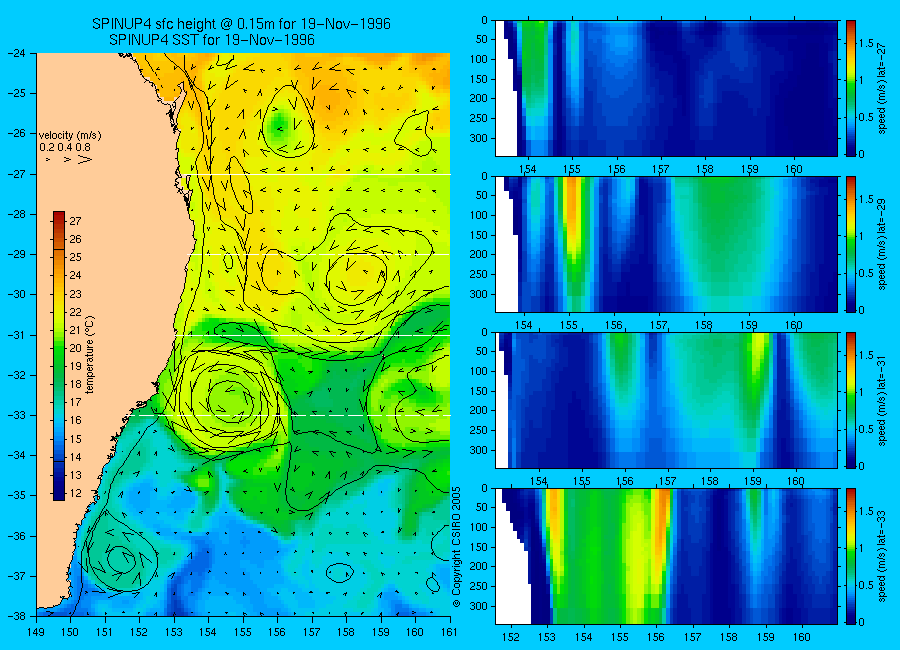Click the map latitude axis label −24

(x=18, y=53)
